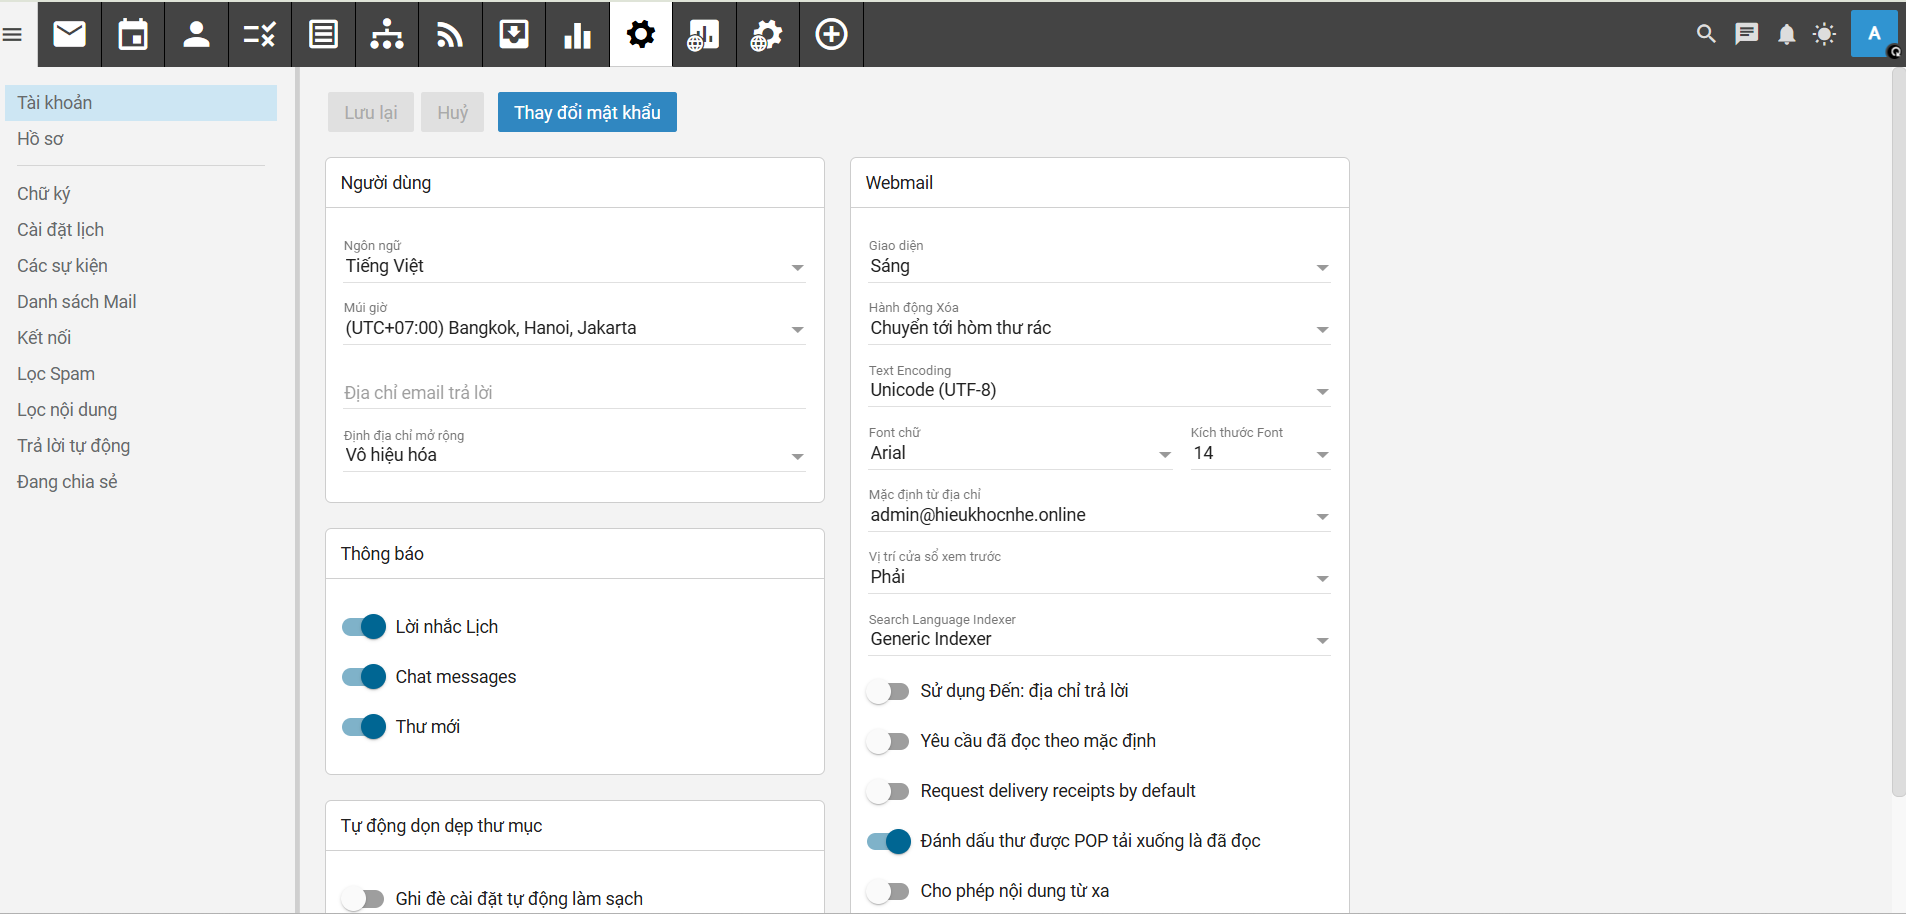The height and width of the screenshot is (914, 1906).
Task: Click the notifications bell icon
Action: coord(1786,35)
